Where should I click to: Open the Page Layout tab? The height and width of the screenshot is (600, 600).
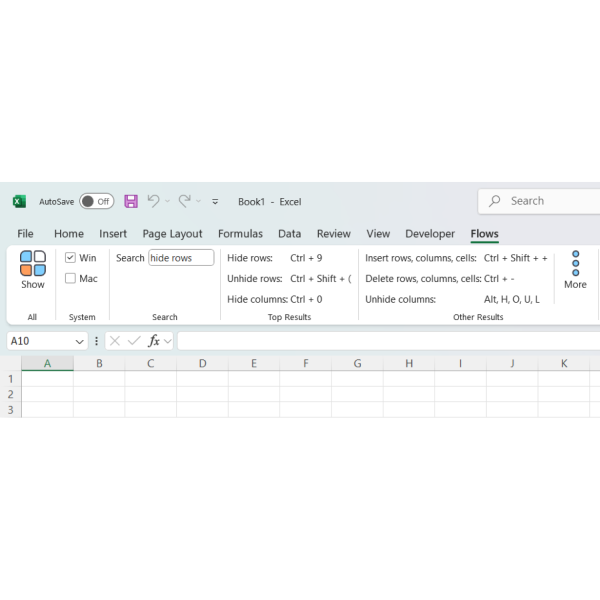coord(172,234)
